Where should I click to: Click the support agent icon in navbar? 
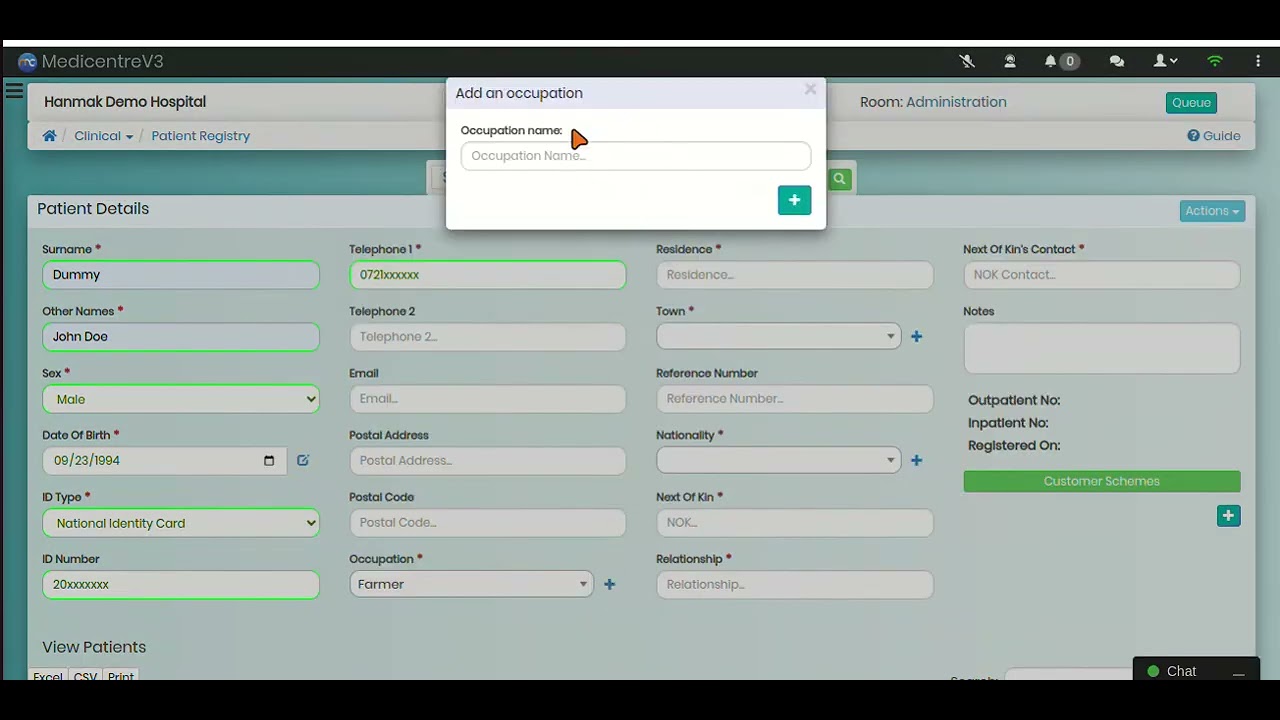(x=1010, y=61)
